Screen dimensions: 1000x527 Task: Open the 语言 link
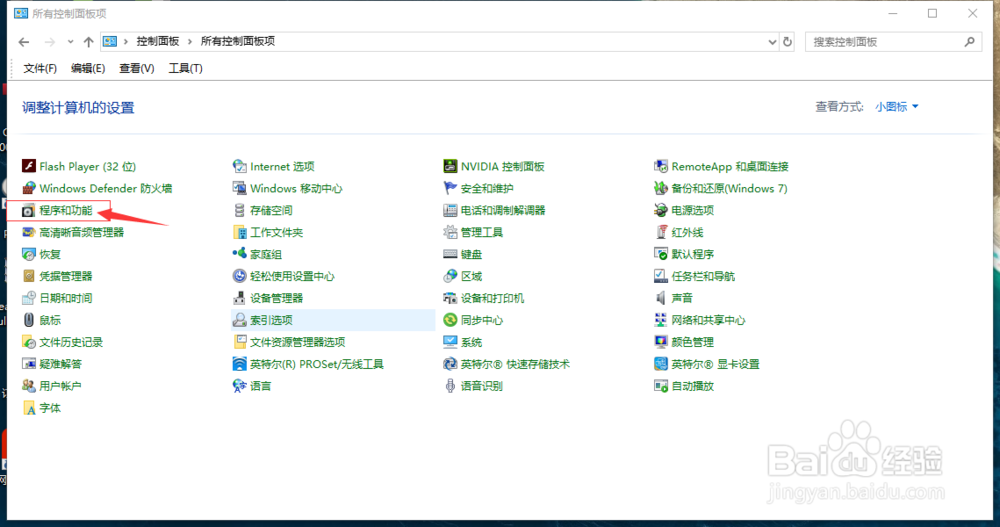[260, 386]
